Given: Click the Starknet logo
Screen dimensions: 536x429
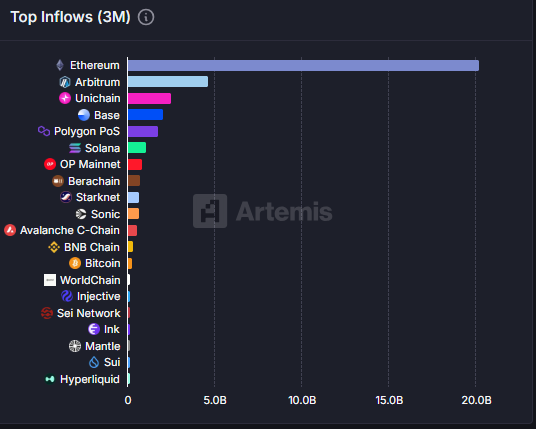Looking at the screenshot, I should (66, 197).
